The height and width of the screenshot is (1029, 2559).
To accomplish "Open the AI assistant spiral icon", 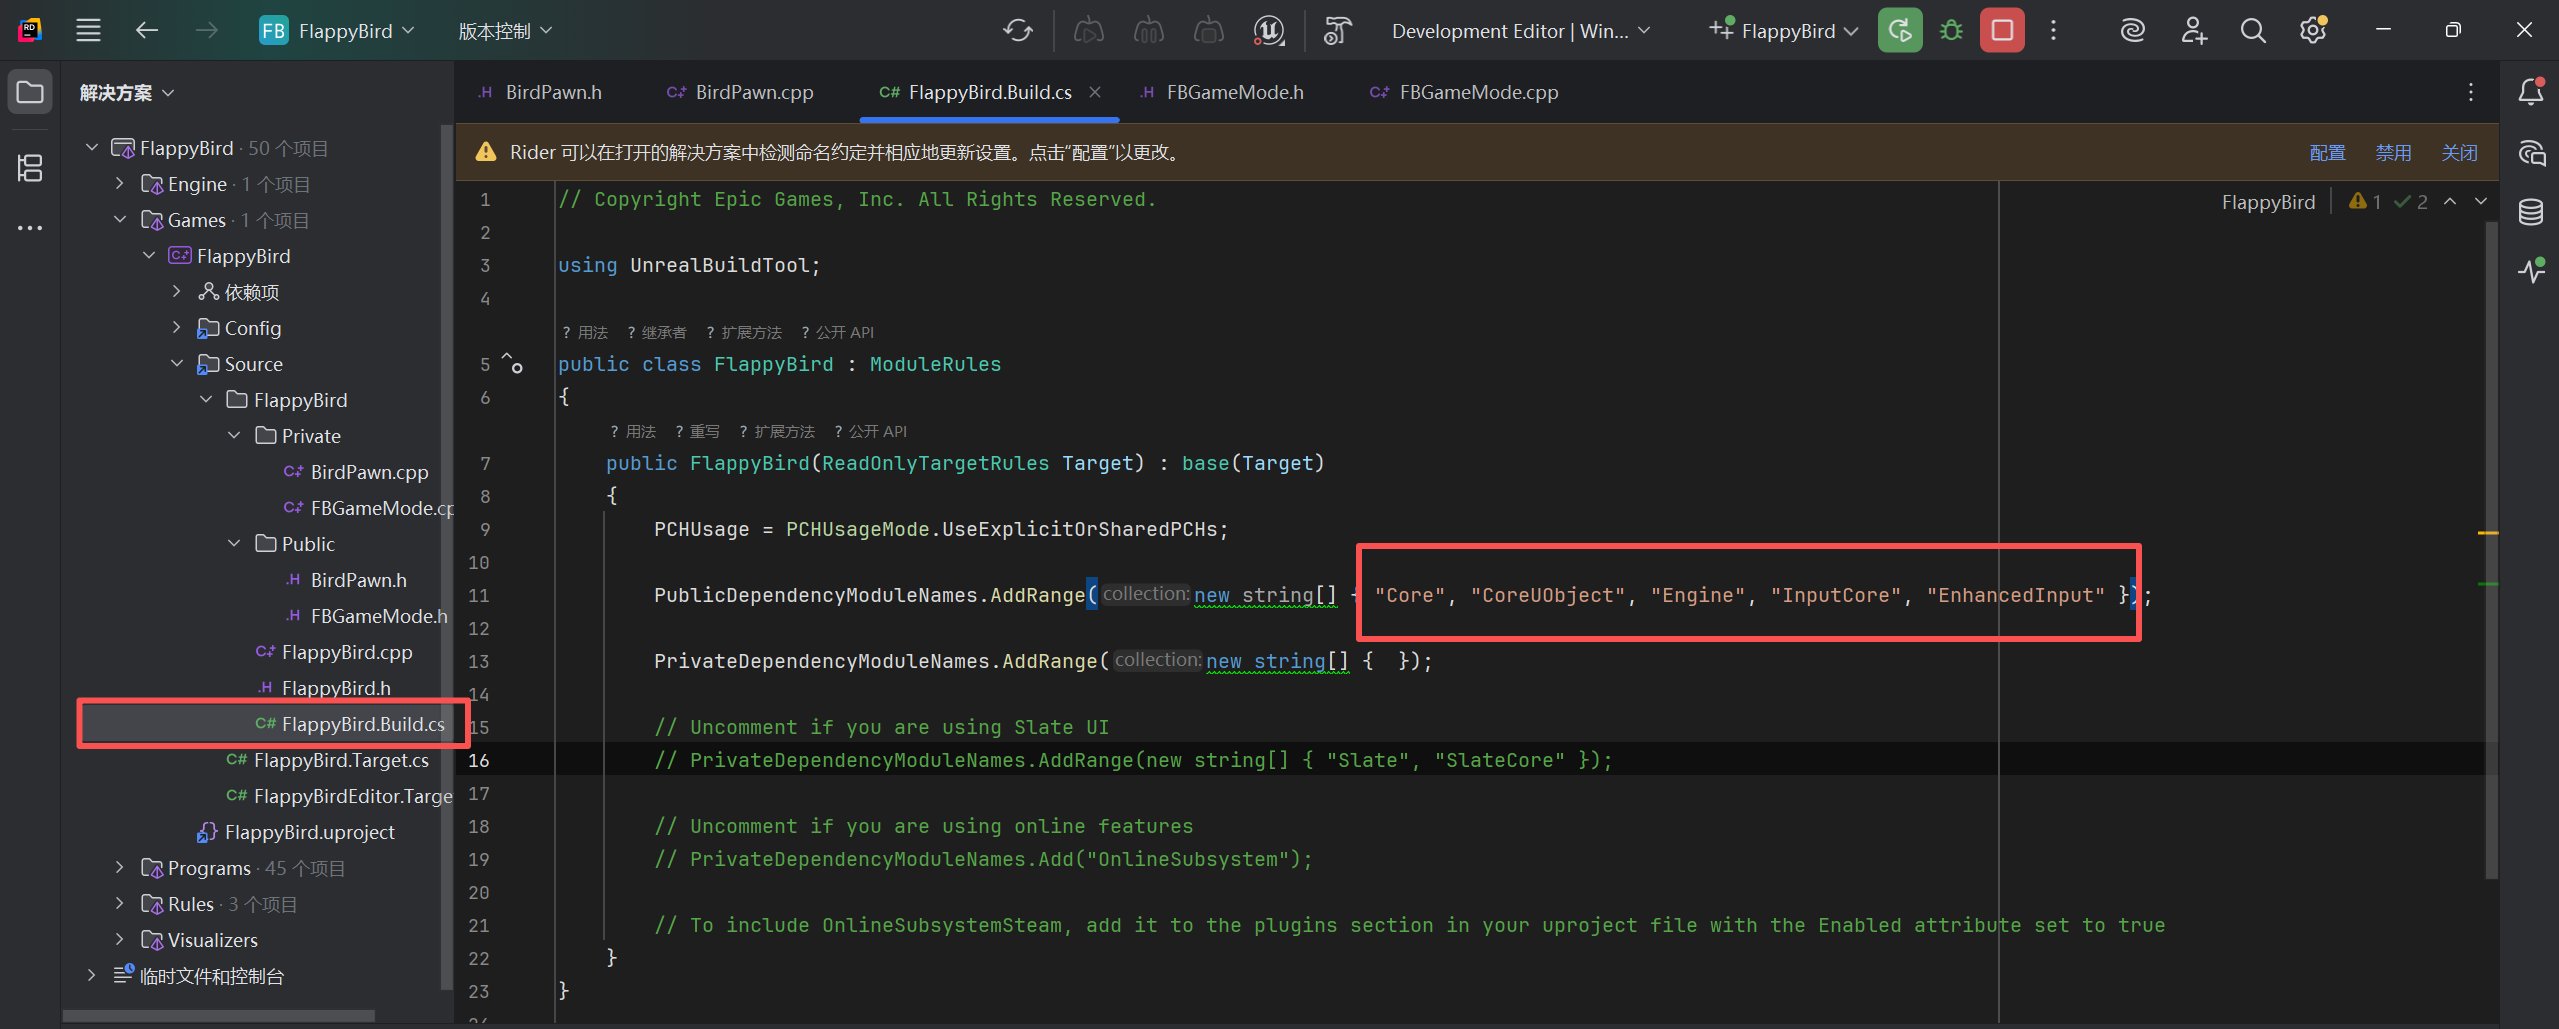I will pos(2132,31).
